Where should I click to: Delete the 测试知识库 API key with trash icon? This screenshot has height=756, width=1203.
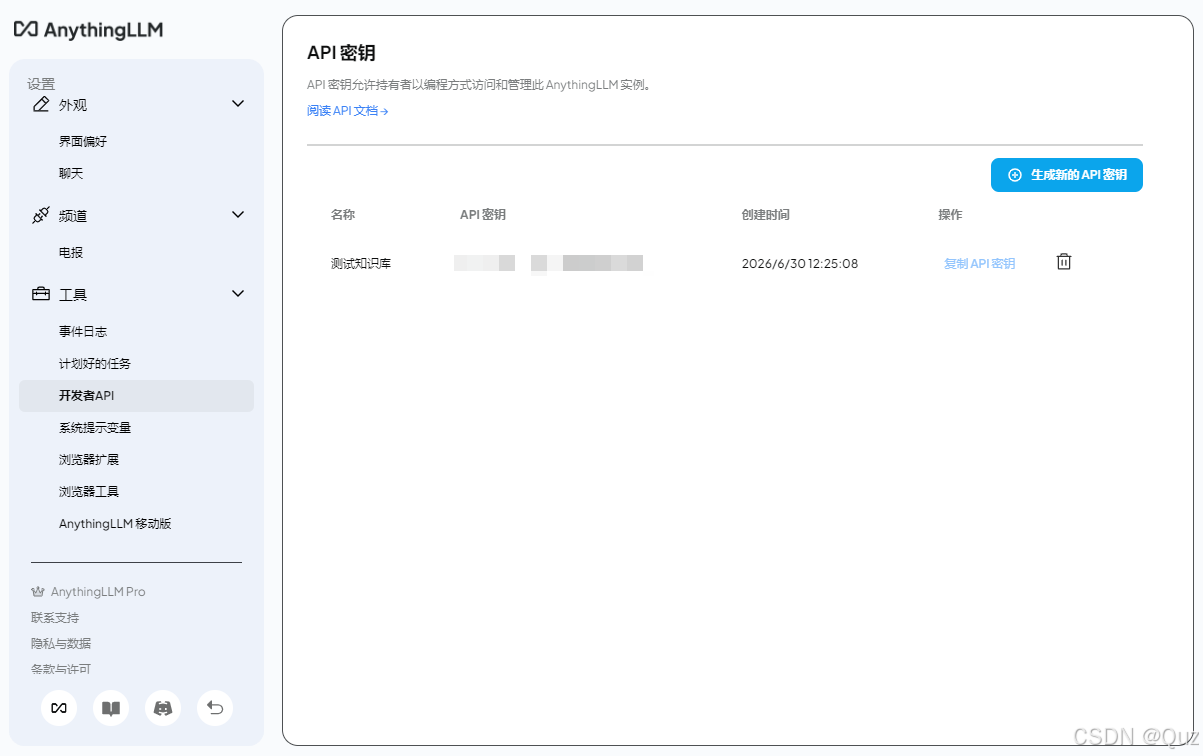point(1064,262)
